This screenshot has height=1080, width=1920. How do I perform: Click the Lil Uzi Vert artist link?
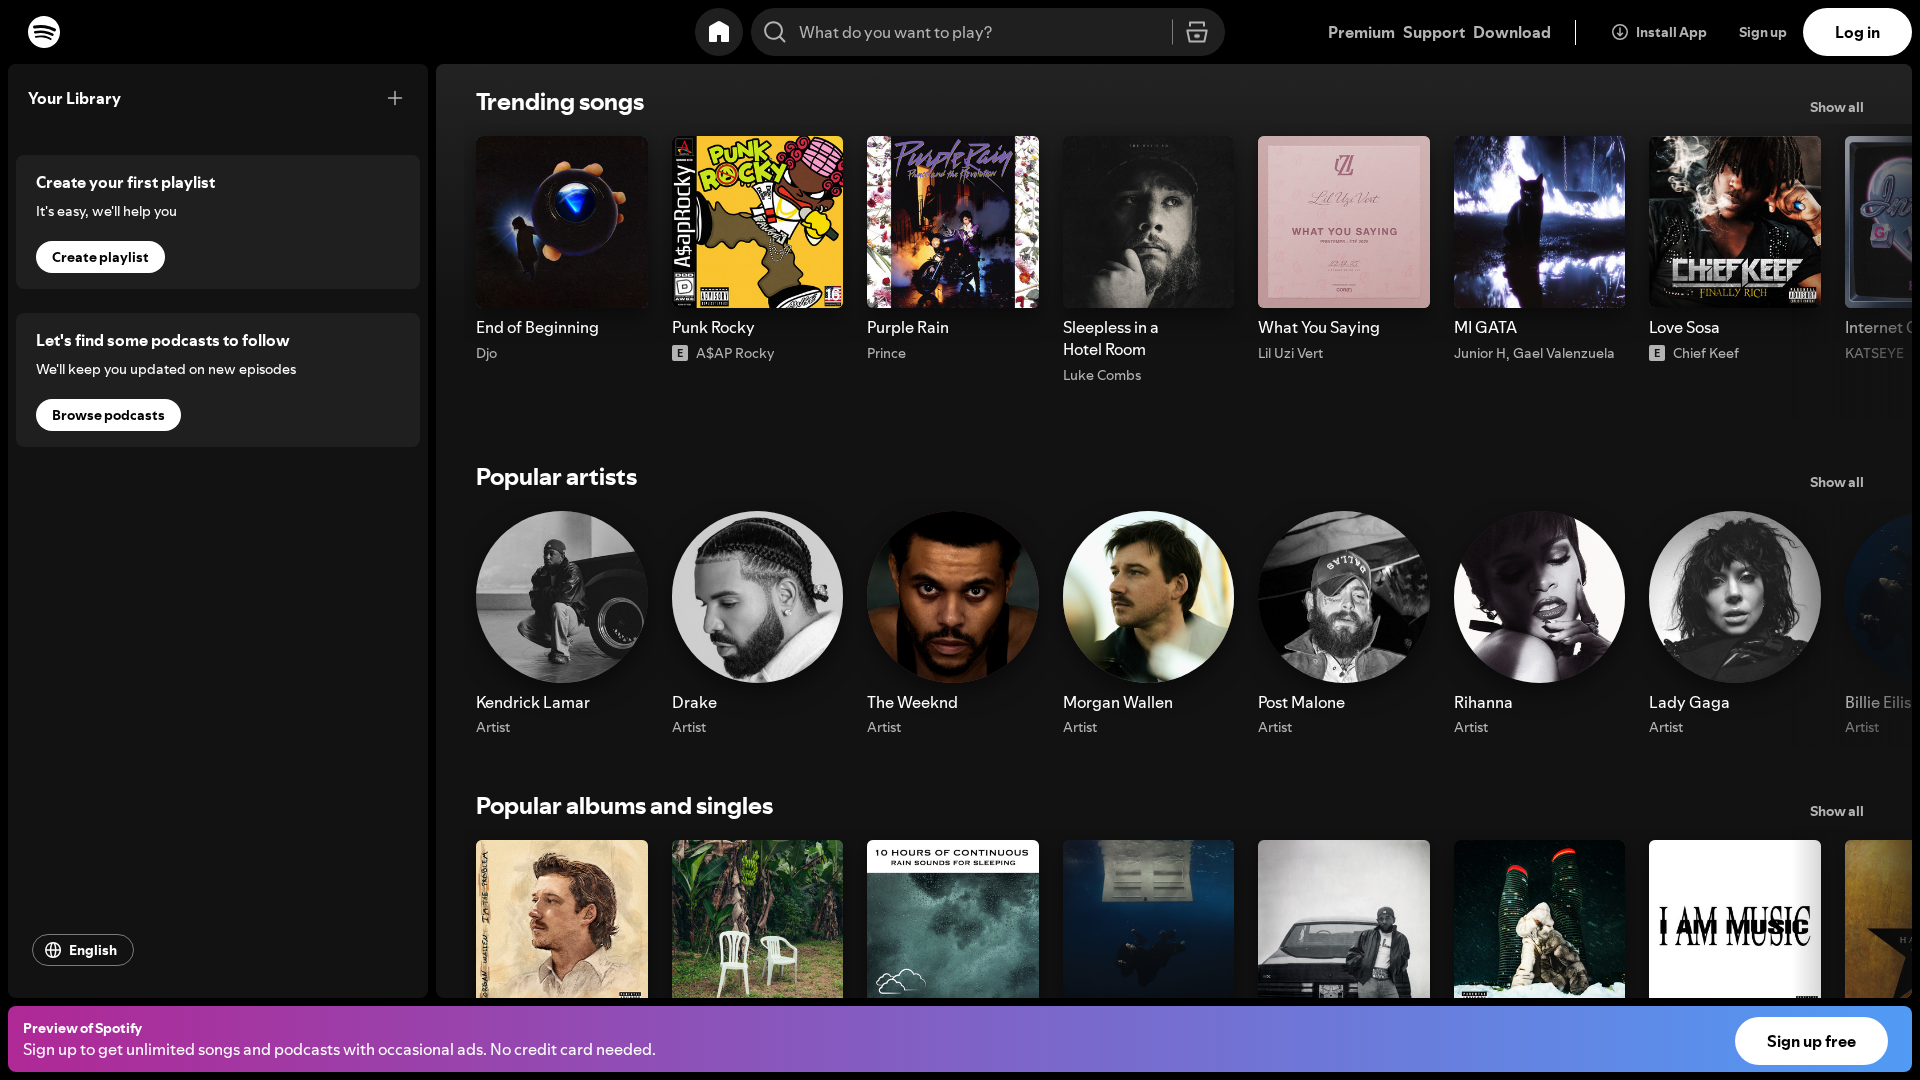(x=1290, y=353)
